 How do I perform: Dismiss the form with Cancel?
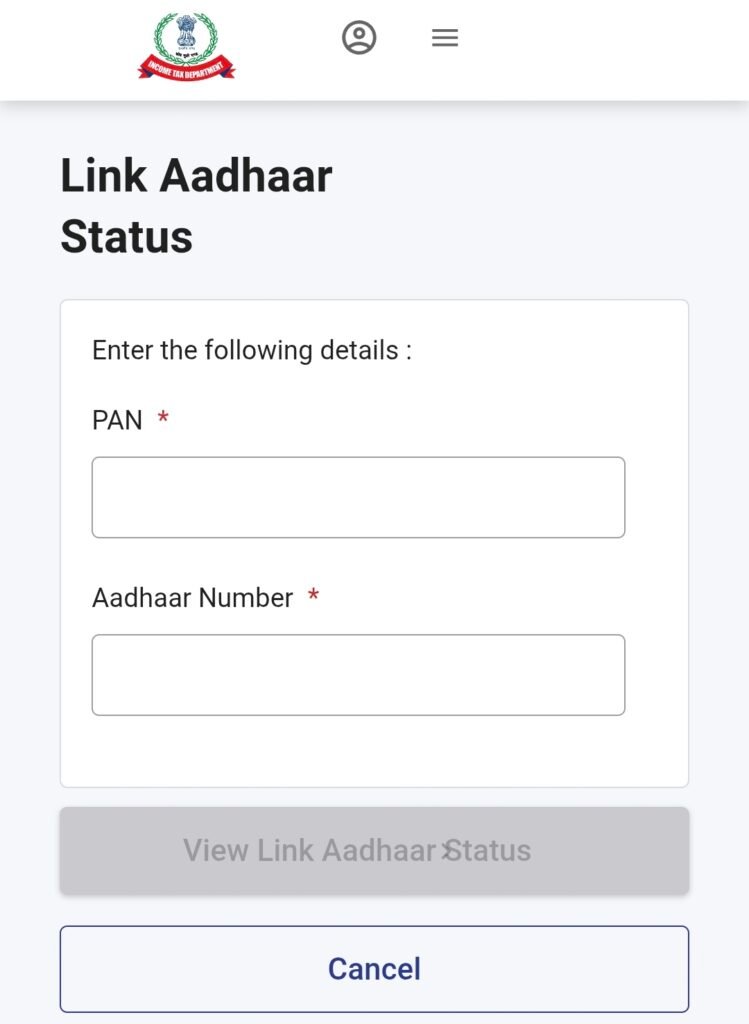click(374, 968)
